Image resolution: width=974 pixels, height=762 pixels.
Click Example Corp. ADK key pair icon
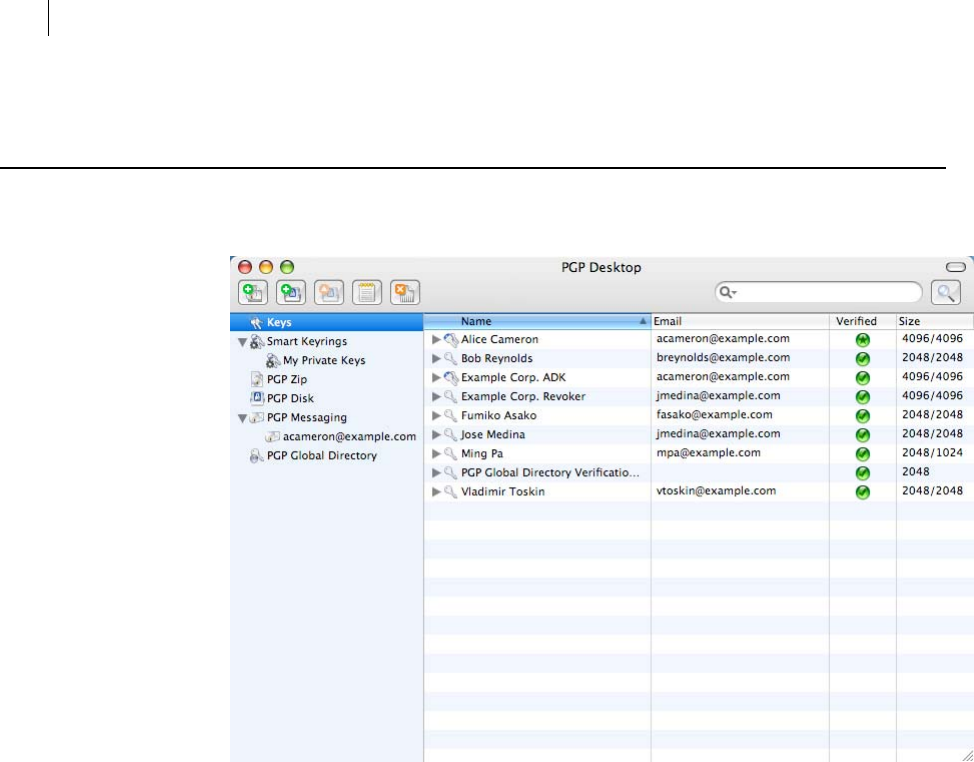click(x=451, y=378)
